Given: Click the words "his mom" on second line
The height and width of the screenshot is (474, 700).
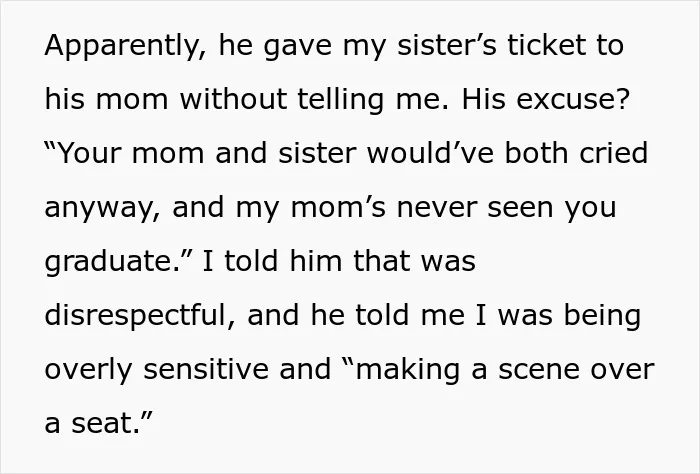Looking at the screenshot, I should tap(106, 99).
